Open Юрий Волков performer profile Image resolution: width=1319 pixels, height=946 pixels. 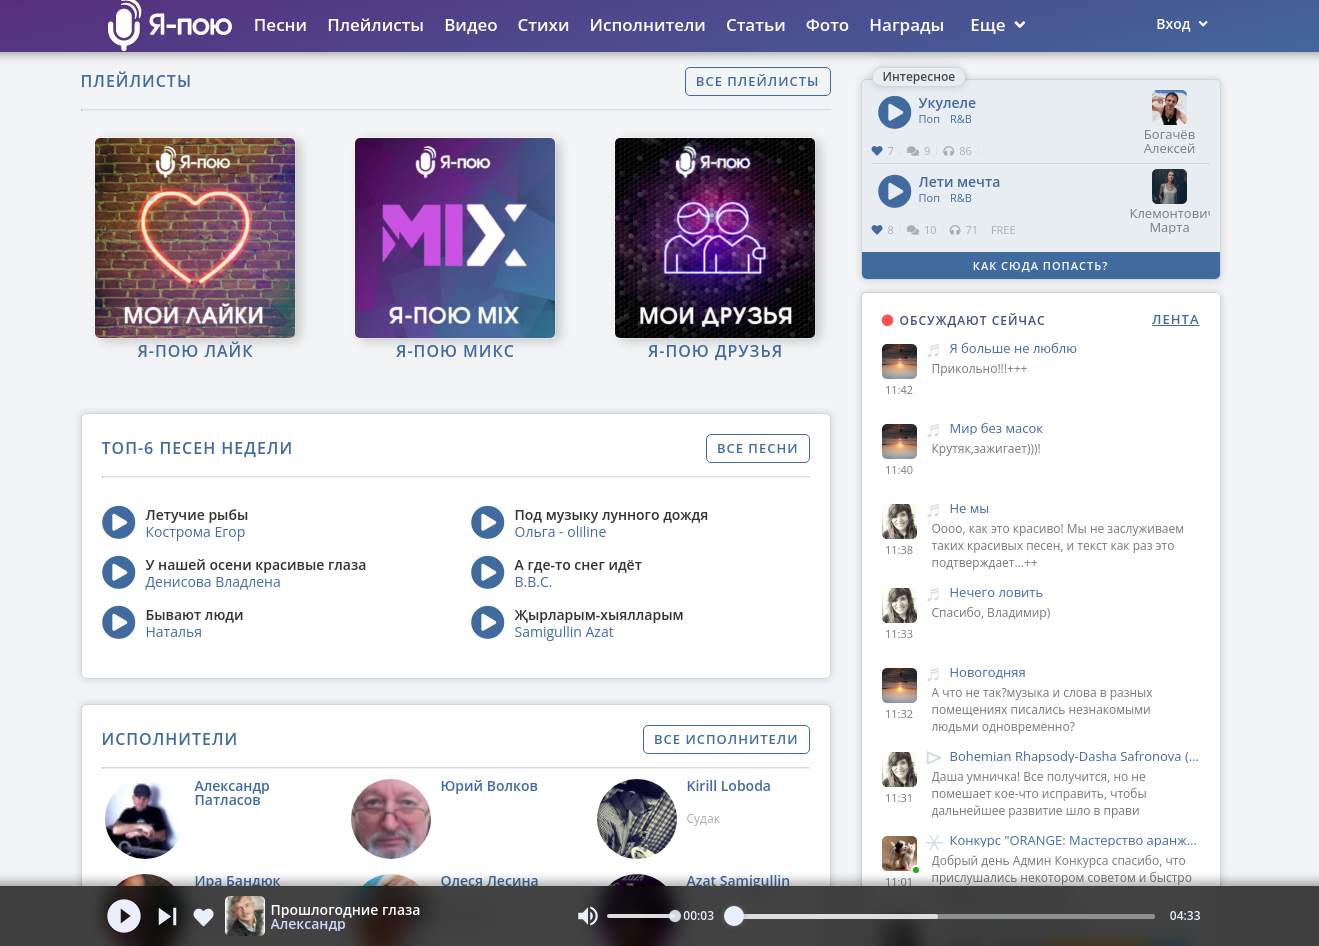click(x=489, y=786)
